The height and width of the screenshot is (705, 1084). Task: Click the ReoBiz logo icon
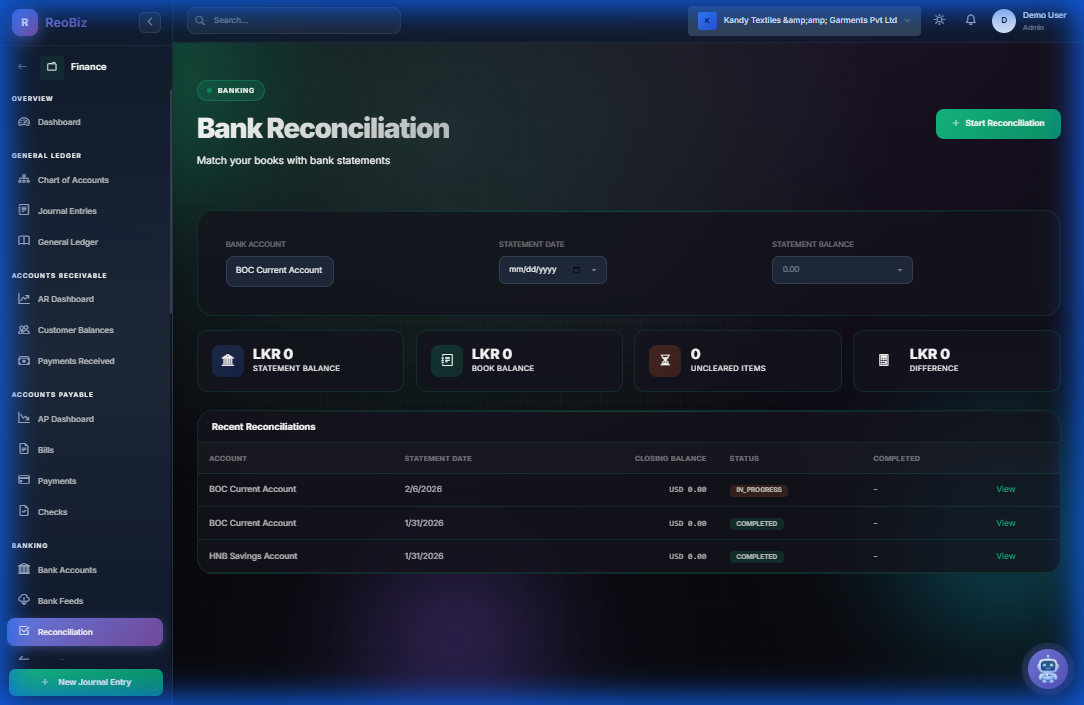pos(22,21)
